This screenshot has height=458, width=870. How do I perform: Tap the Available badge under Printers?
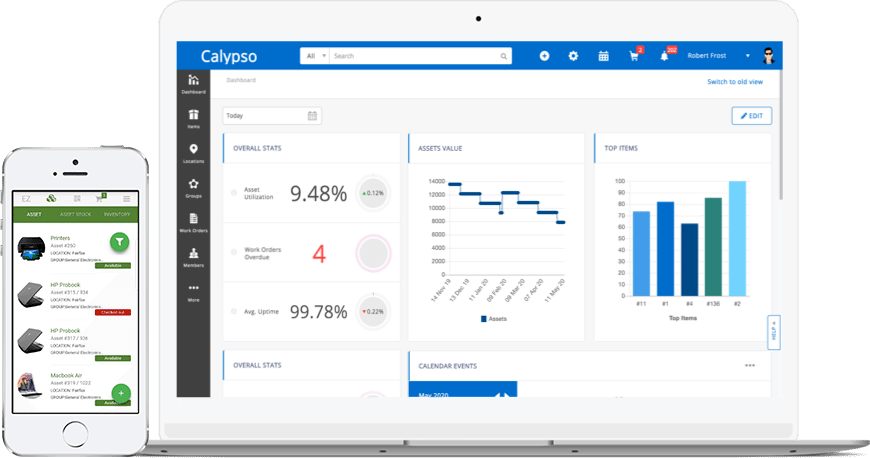(113, 265)
